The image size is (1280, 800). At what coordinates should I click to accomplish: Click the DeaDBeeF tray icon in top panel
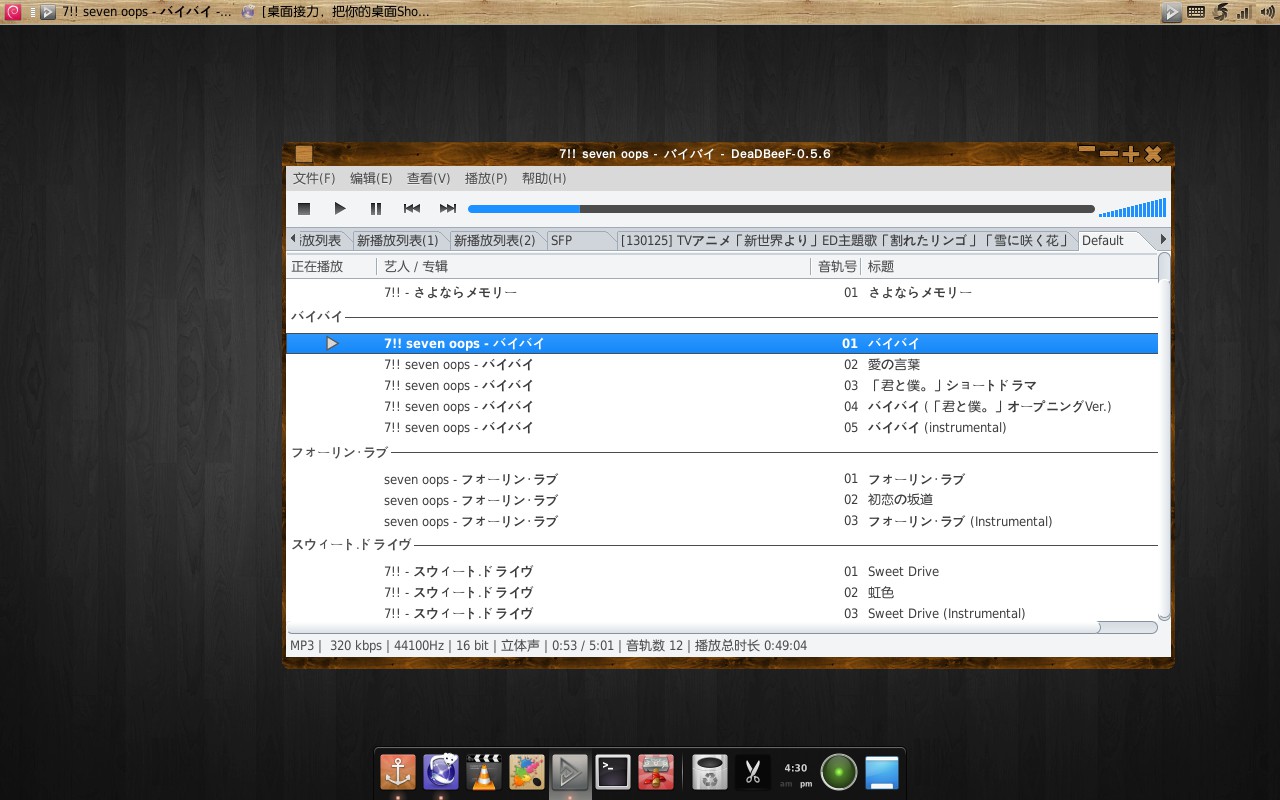(x=1171, y=12)
